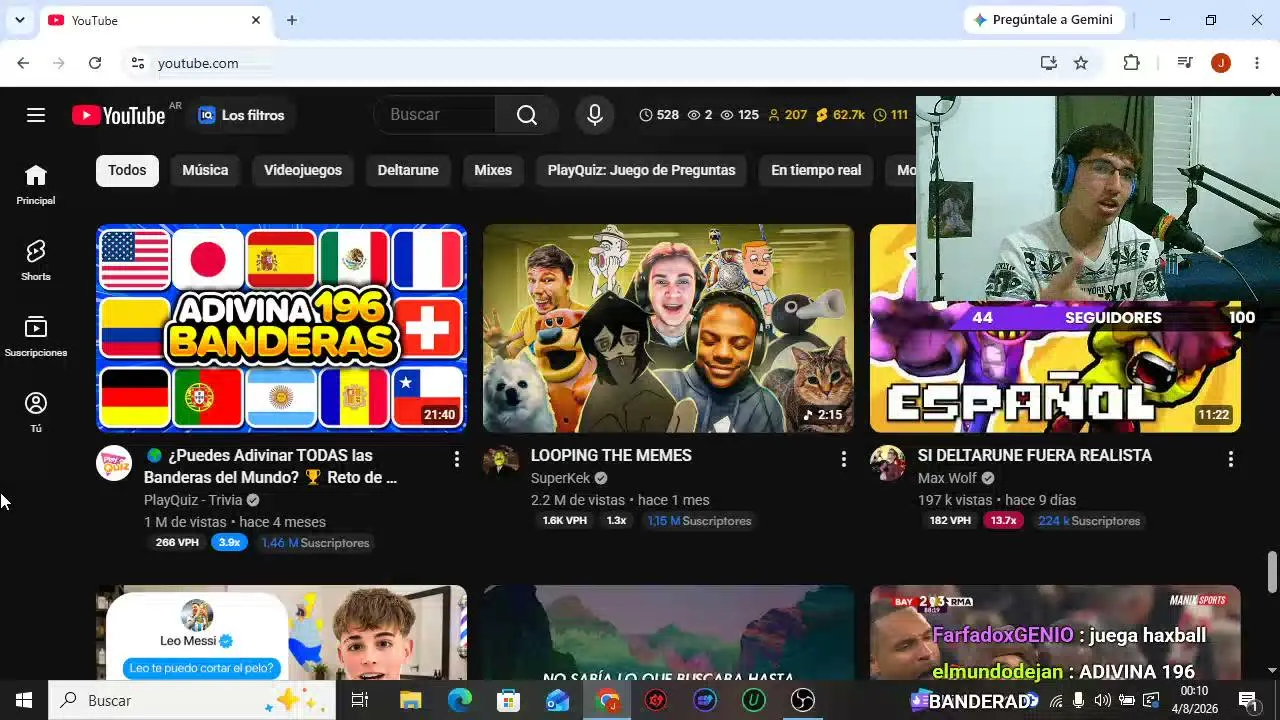1280x720 pixels.
Task: Launch Microsoft Edge from the taskbar
Action: coord(460,700)
